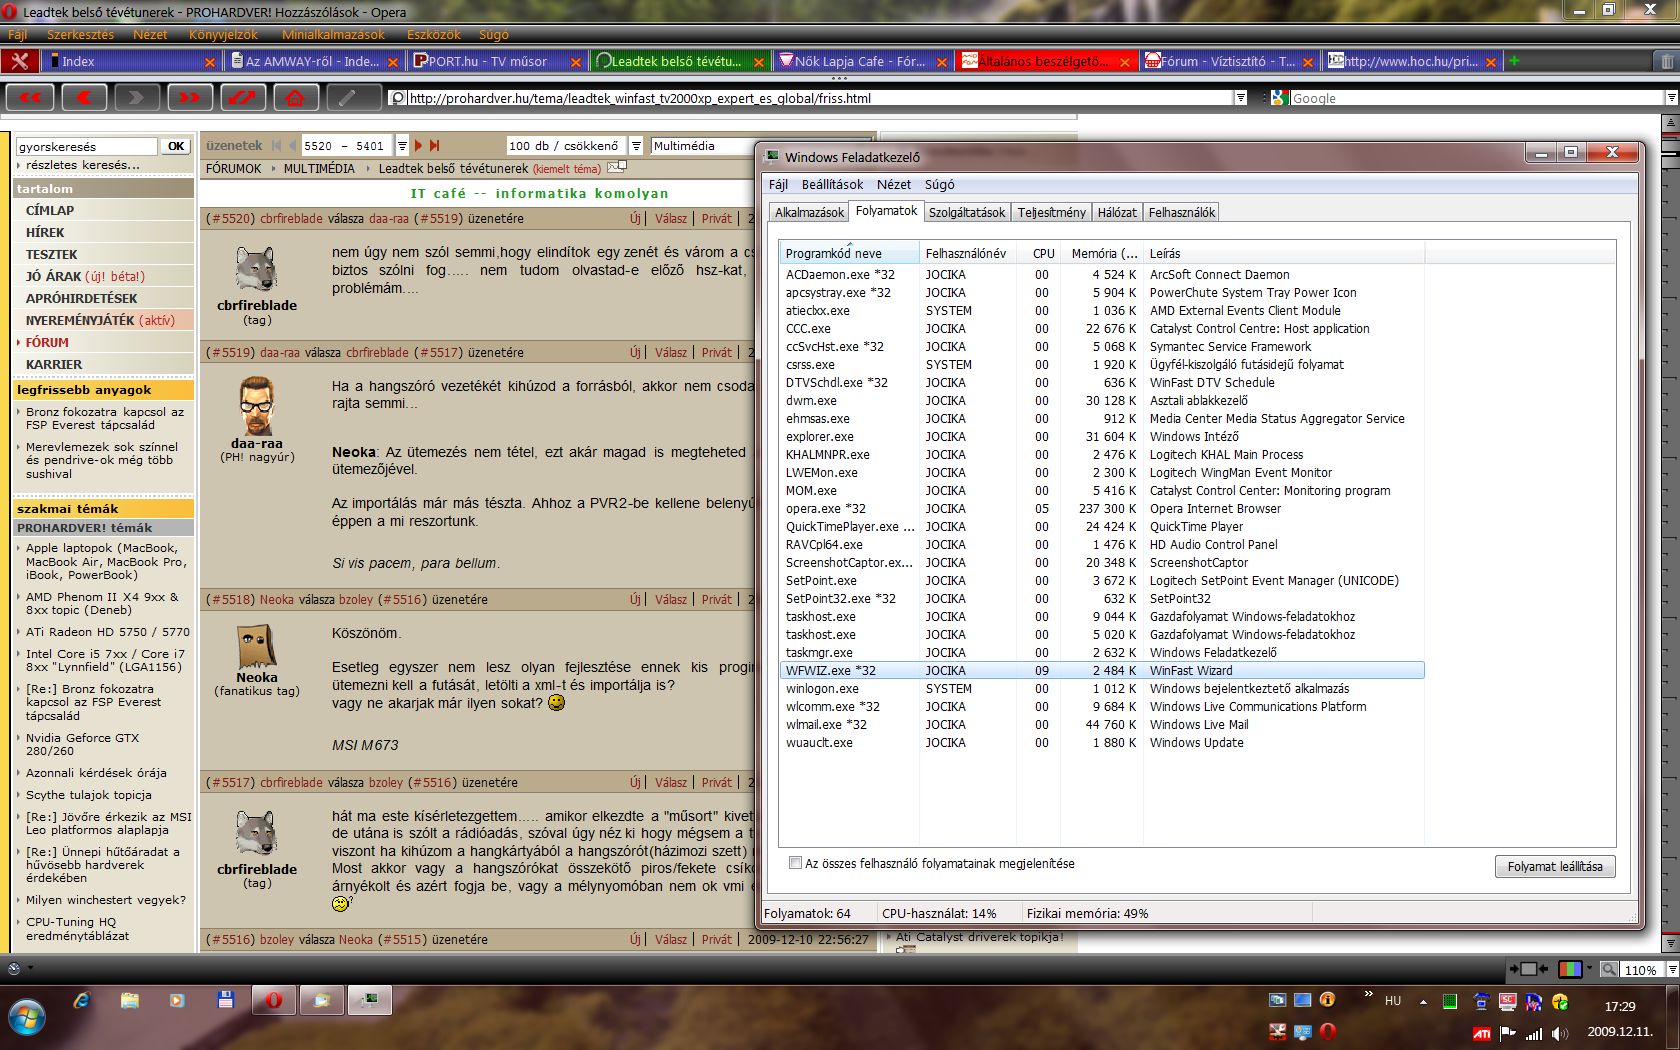Expand the show images mode dropdown arrow
Viewport: 1680px width, 1050px height.
point(1589,969)
